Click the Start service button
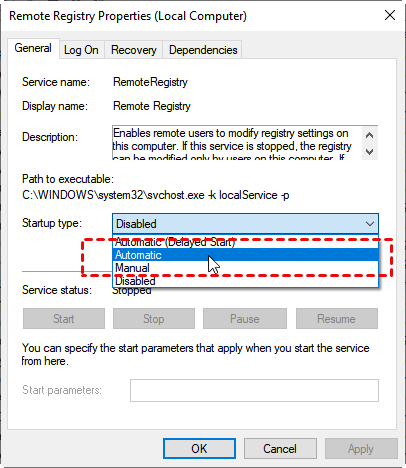Image resolution: width=406 pixels, height=468 pixels. pos(64,319)
